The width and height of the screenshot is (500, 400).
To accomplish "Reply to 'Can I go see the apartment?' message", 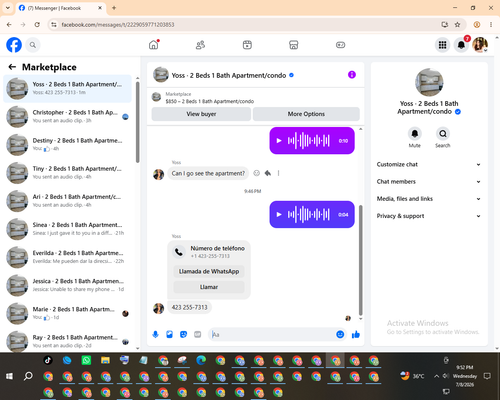I will click(x=268, y=173).
